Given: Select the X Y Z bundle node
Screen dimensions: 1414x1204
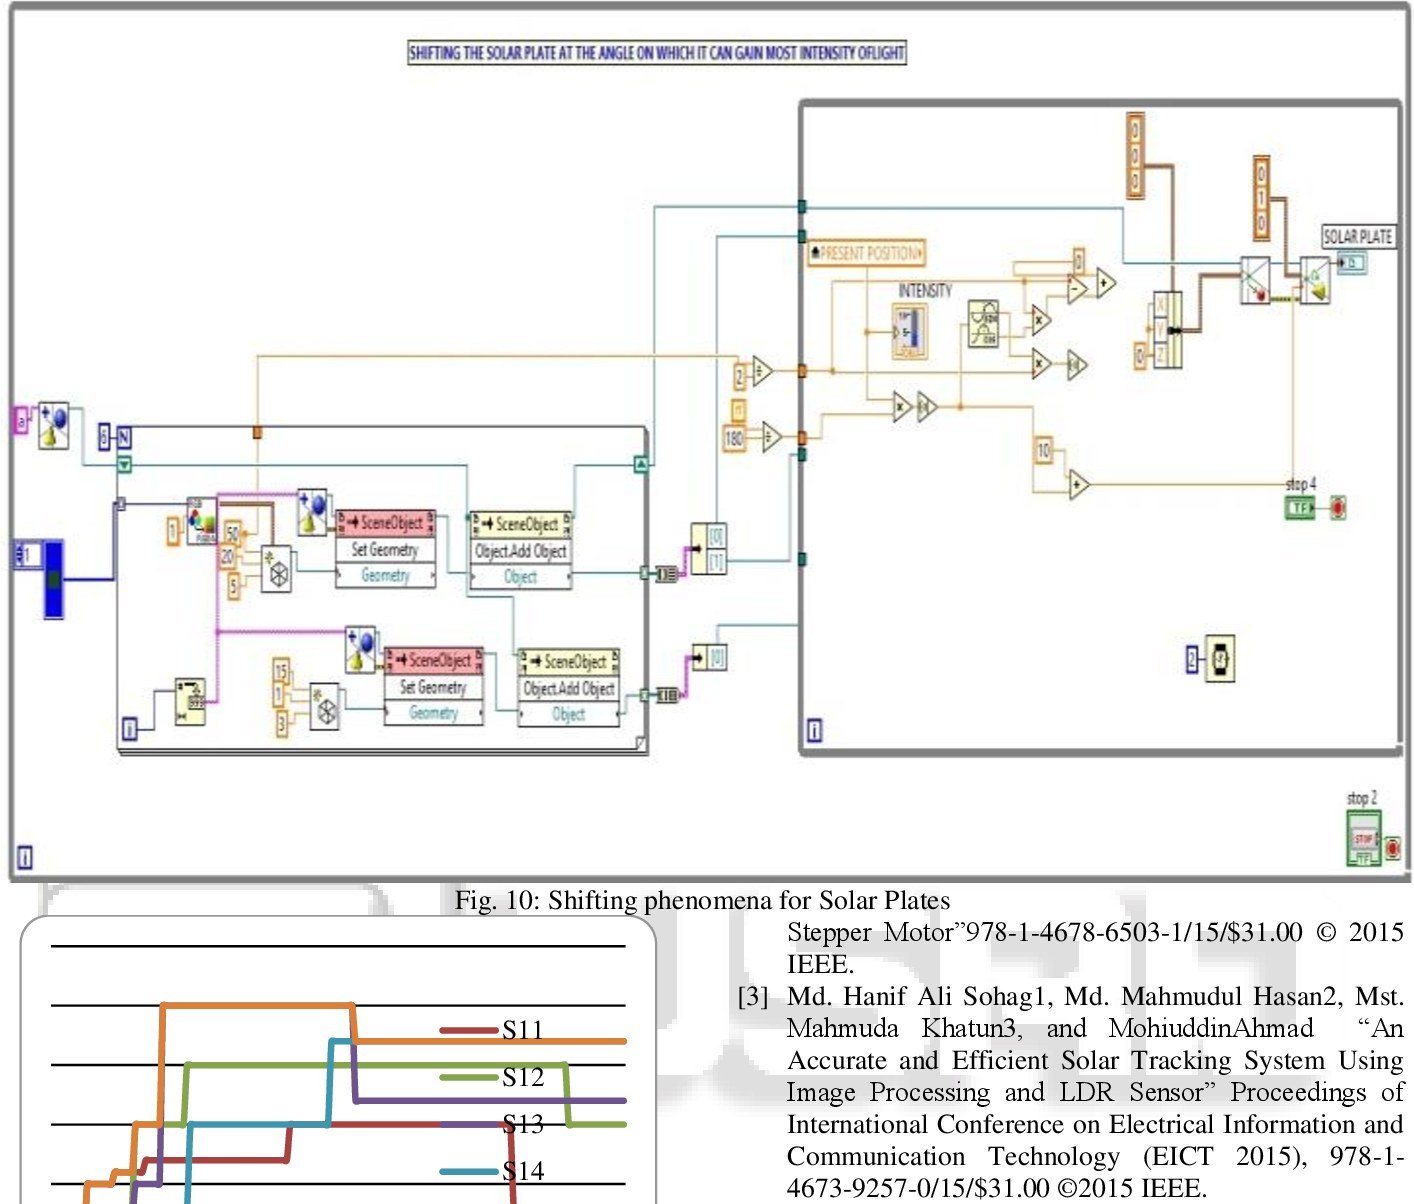Looking at the screenshot, I should tap(1167, 330).
